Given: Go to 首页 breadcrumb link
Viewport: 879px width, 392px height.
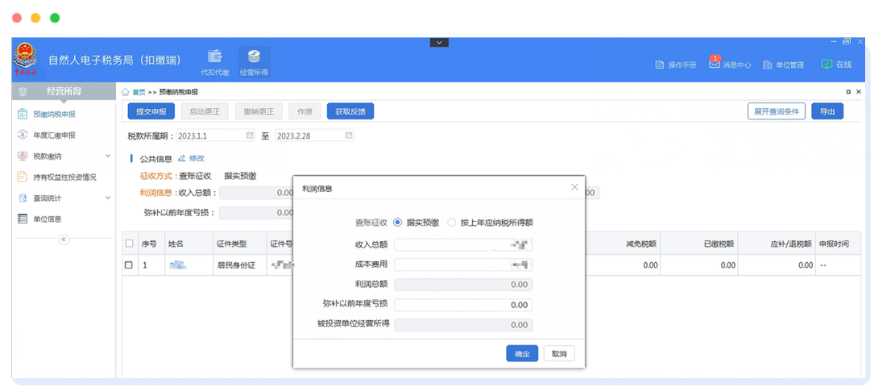Looking at the screenshot, I should click(x=138, y=92).
